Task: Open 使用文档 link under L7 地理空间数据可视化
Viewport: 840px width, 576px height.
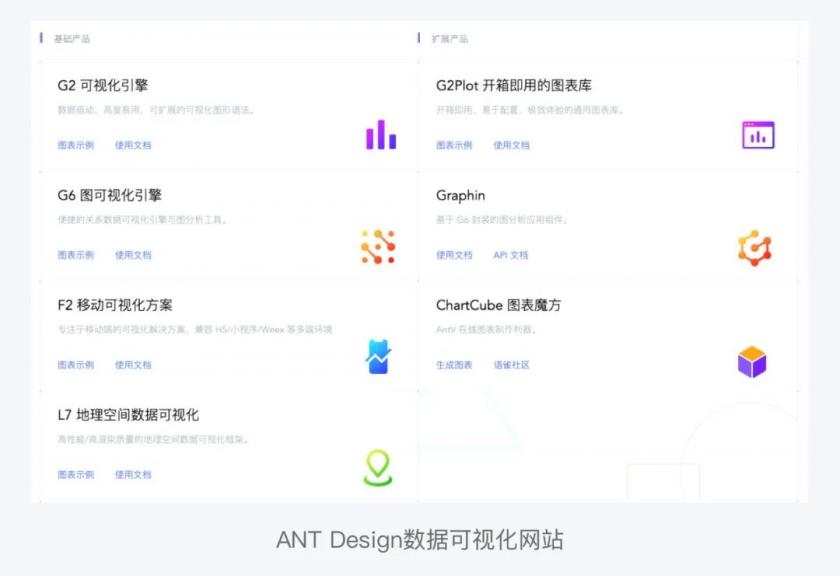Action: (133, 475)
